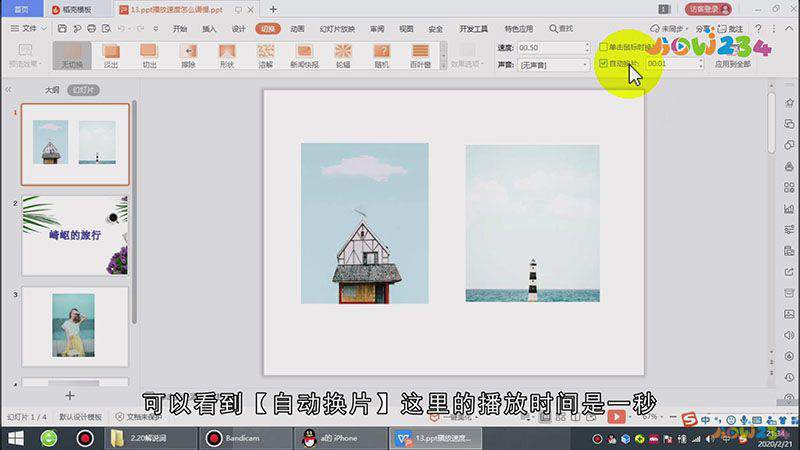
Task: Click the volume icon in system tray
Action: pyautogui.click(x=710, y=439)
